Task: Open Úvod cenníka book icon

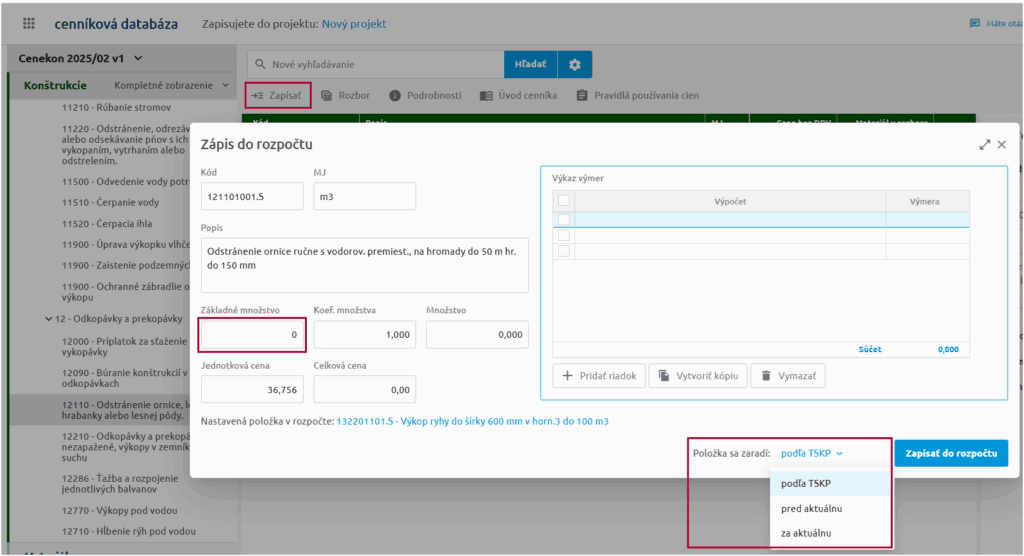Action: coord(486,96)
